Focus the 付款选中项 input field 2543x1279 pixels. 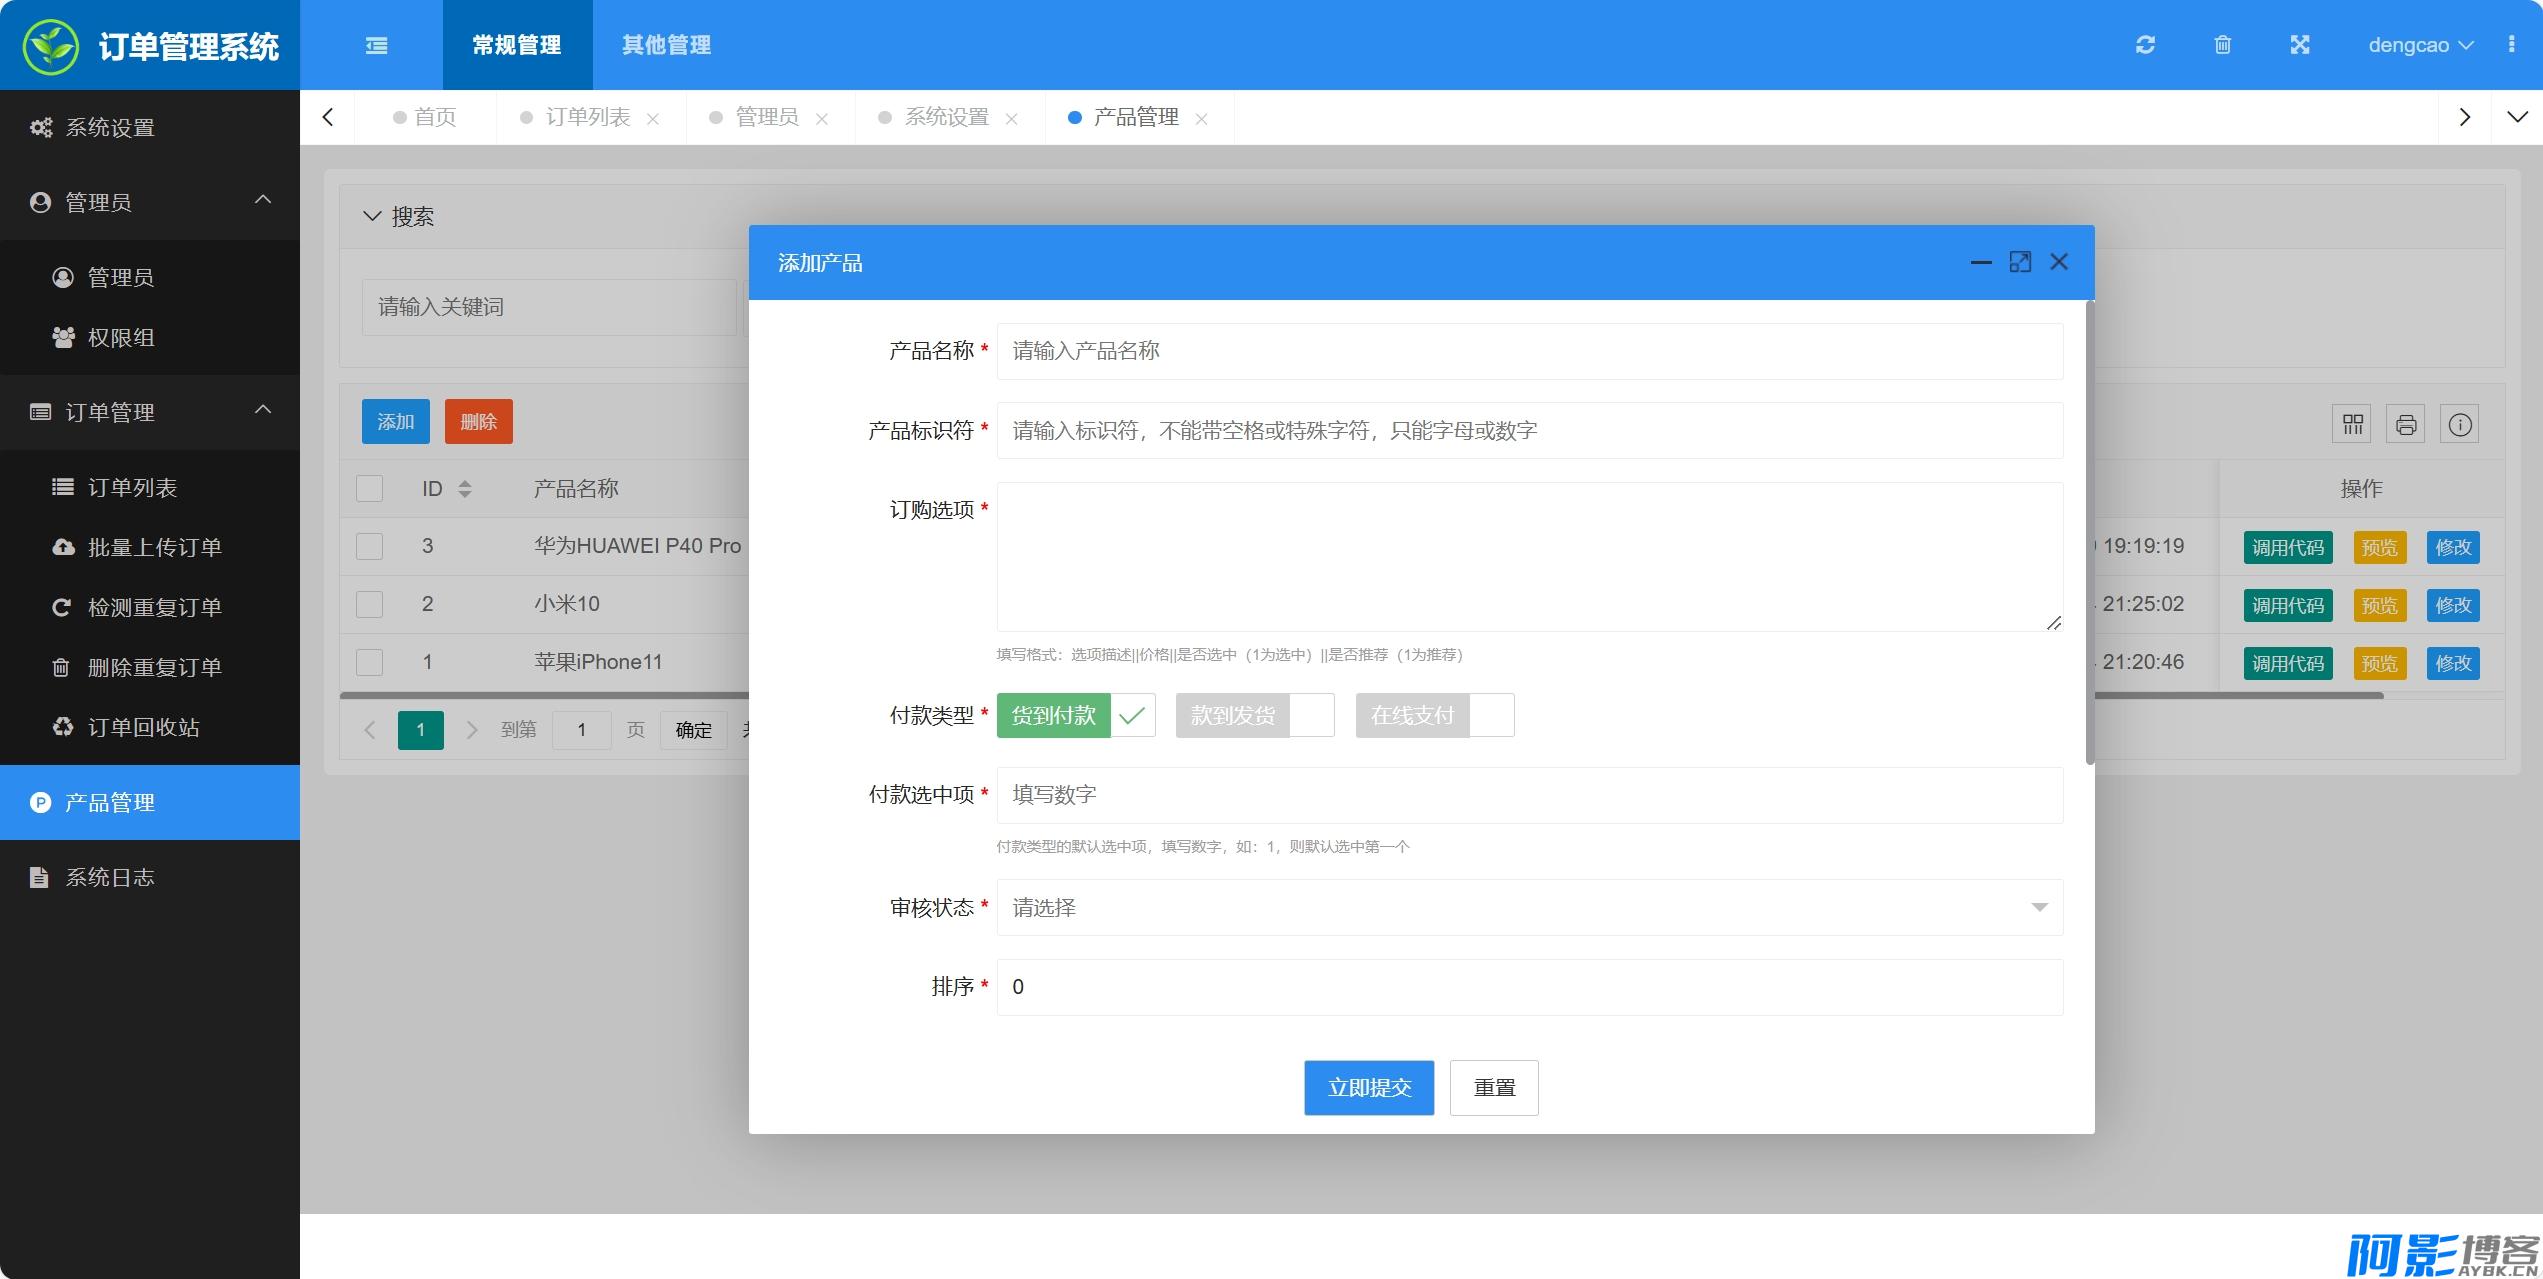[x=1530, y=795]
